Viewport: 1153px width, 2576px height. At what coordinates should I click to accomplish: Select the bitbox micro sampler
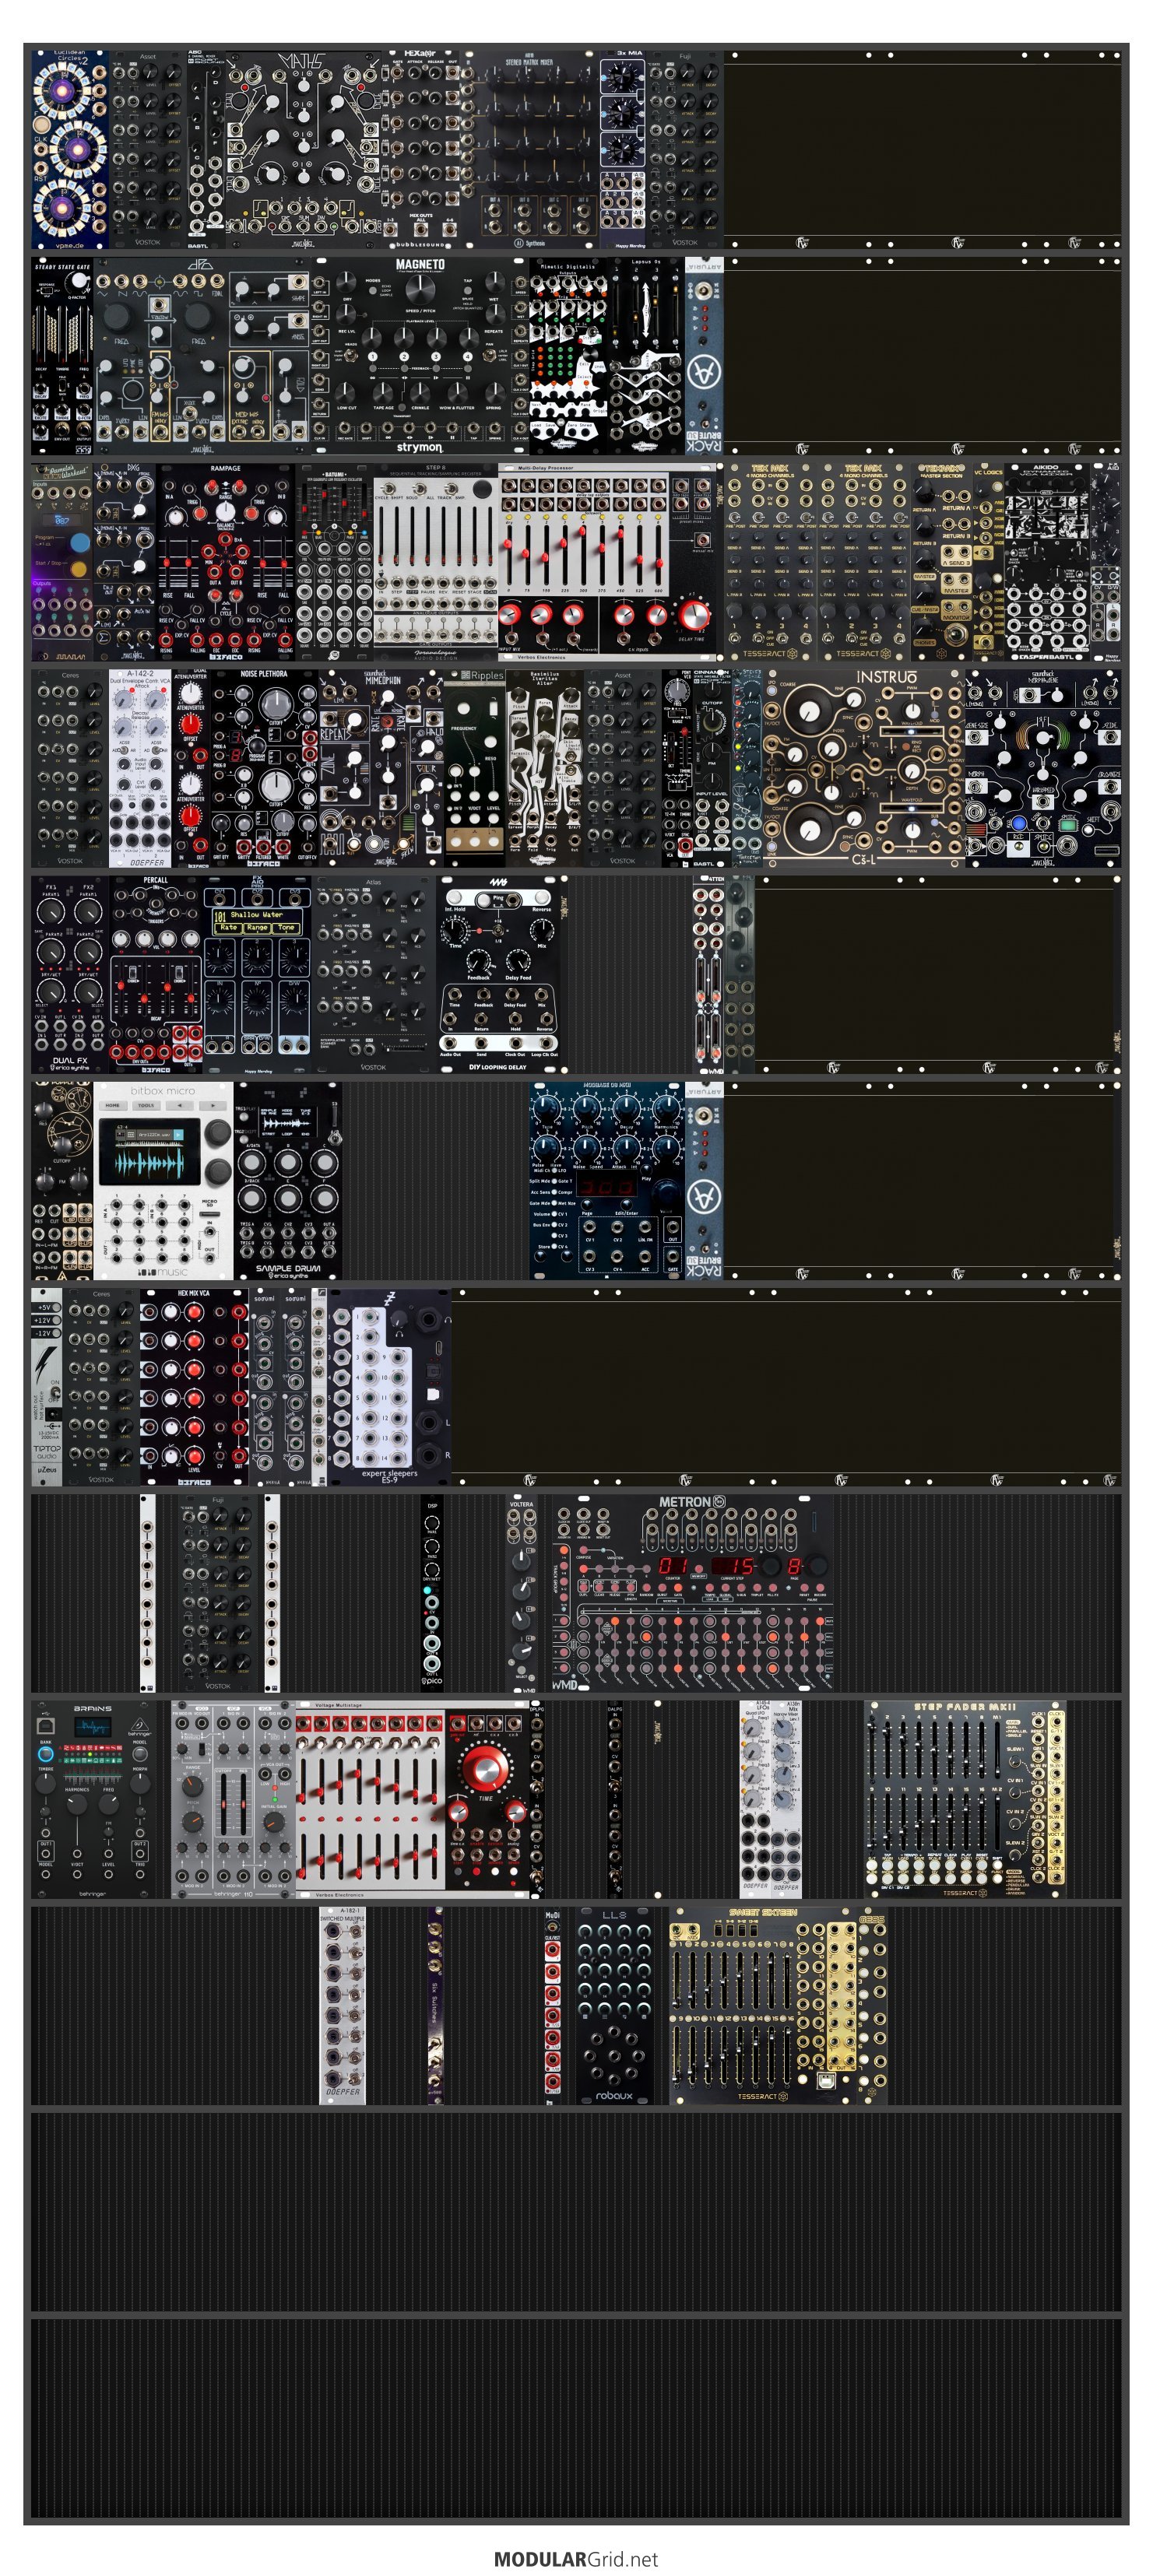[163, 1180]
